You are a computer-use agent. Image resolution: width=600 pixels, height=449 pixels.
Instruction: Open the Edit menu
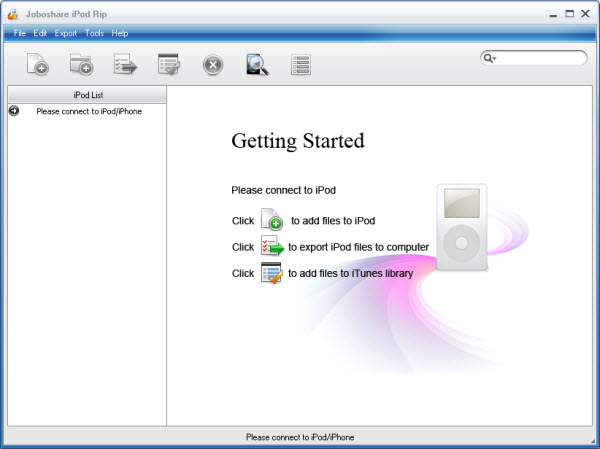40,33
